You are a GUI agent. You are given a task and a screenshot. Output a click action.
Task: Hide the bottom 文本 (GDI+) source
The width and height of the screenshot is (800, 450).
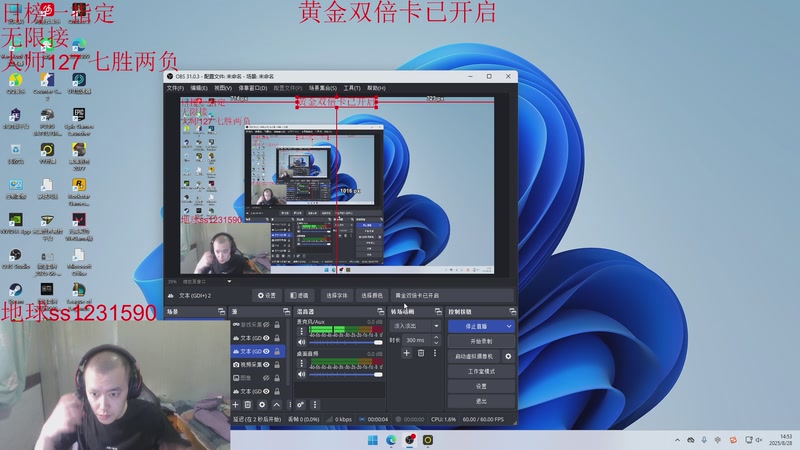click(266, 391)
